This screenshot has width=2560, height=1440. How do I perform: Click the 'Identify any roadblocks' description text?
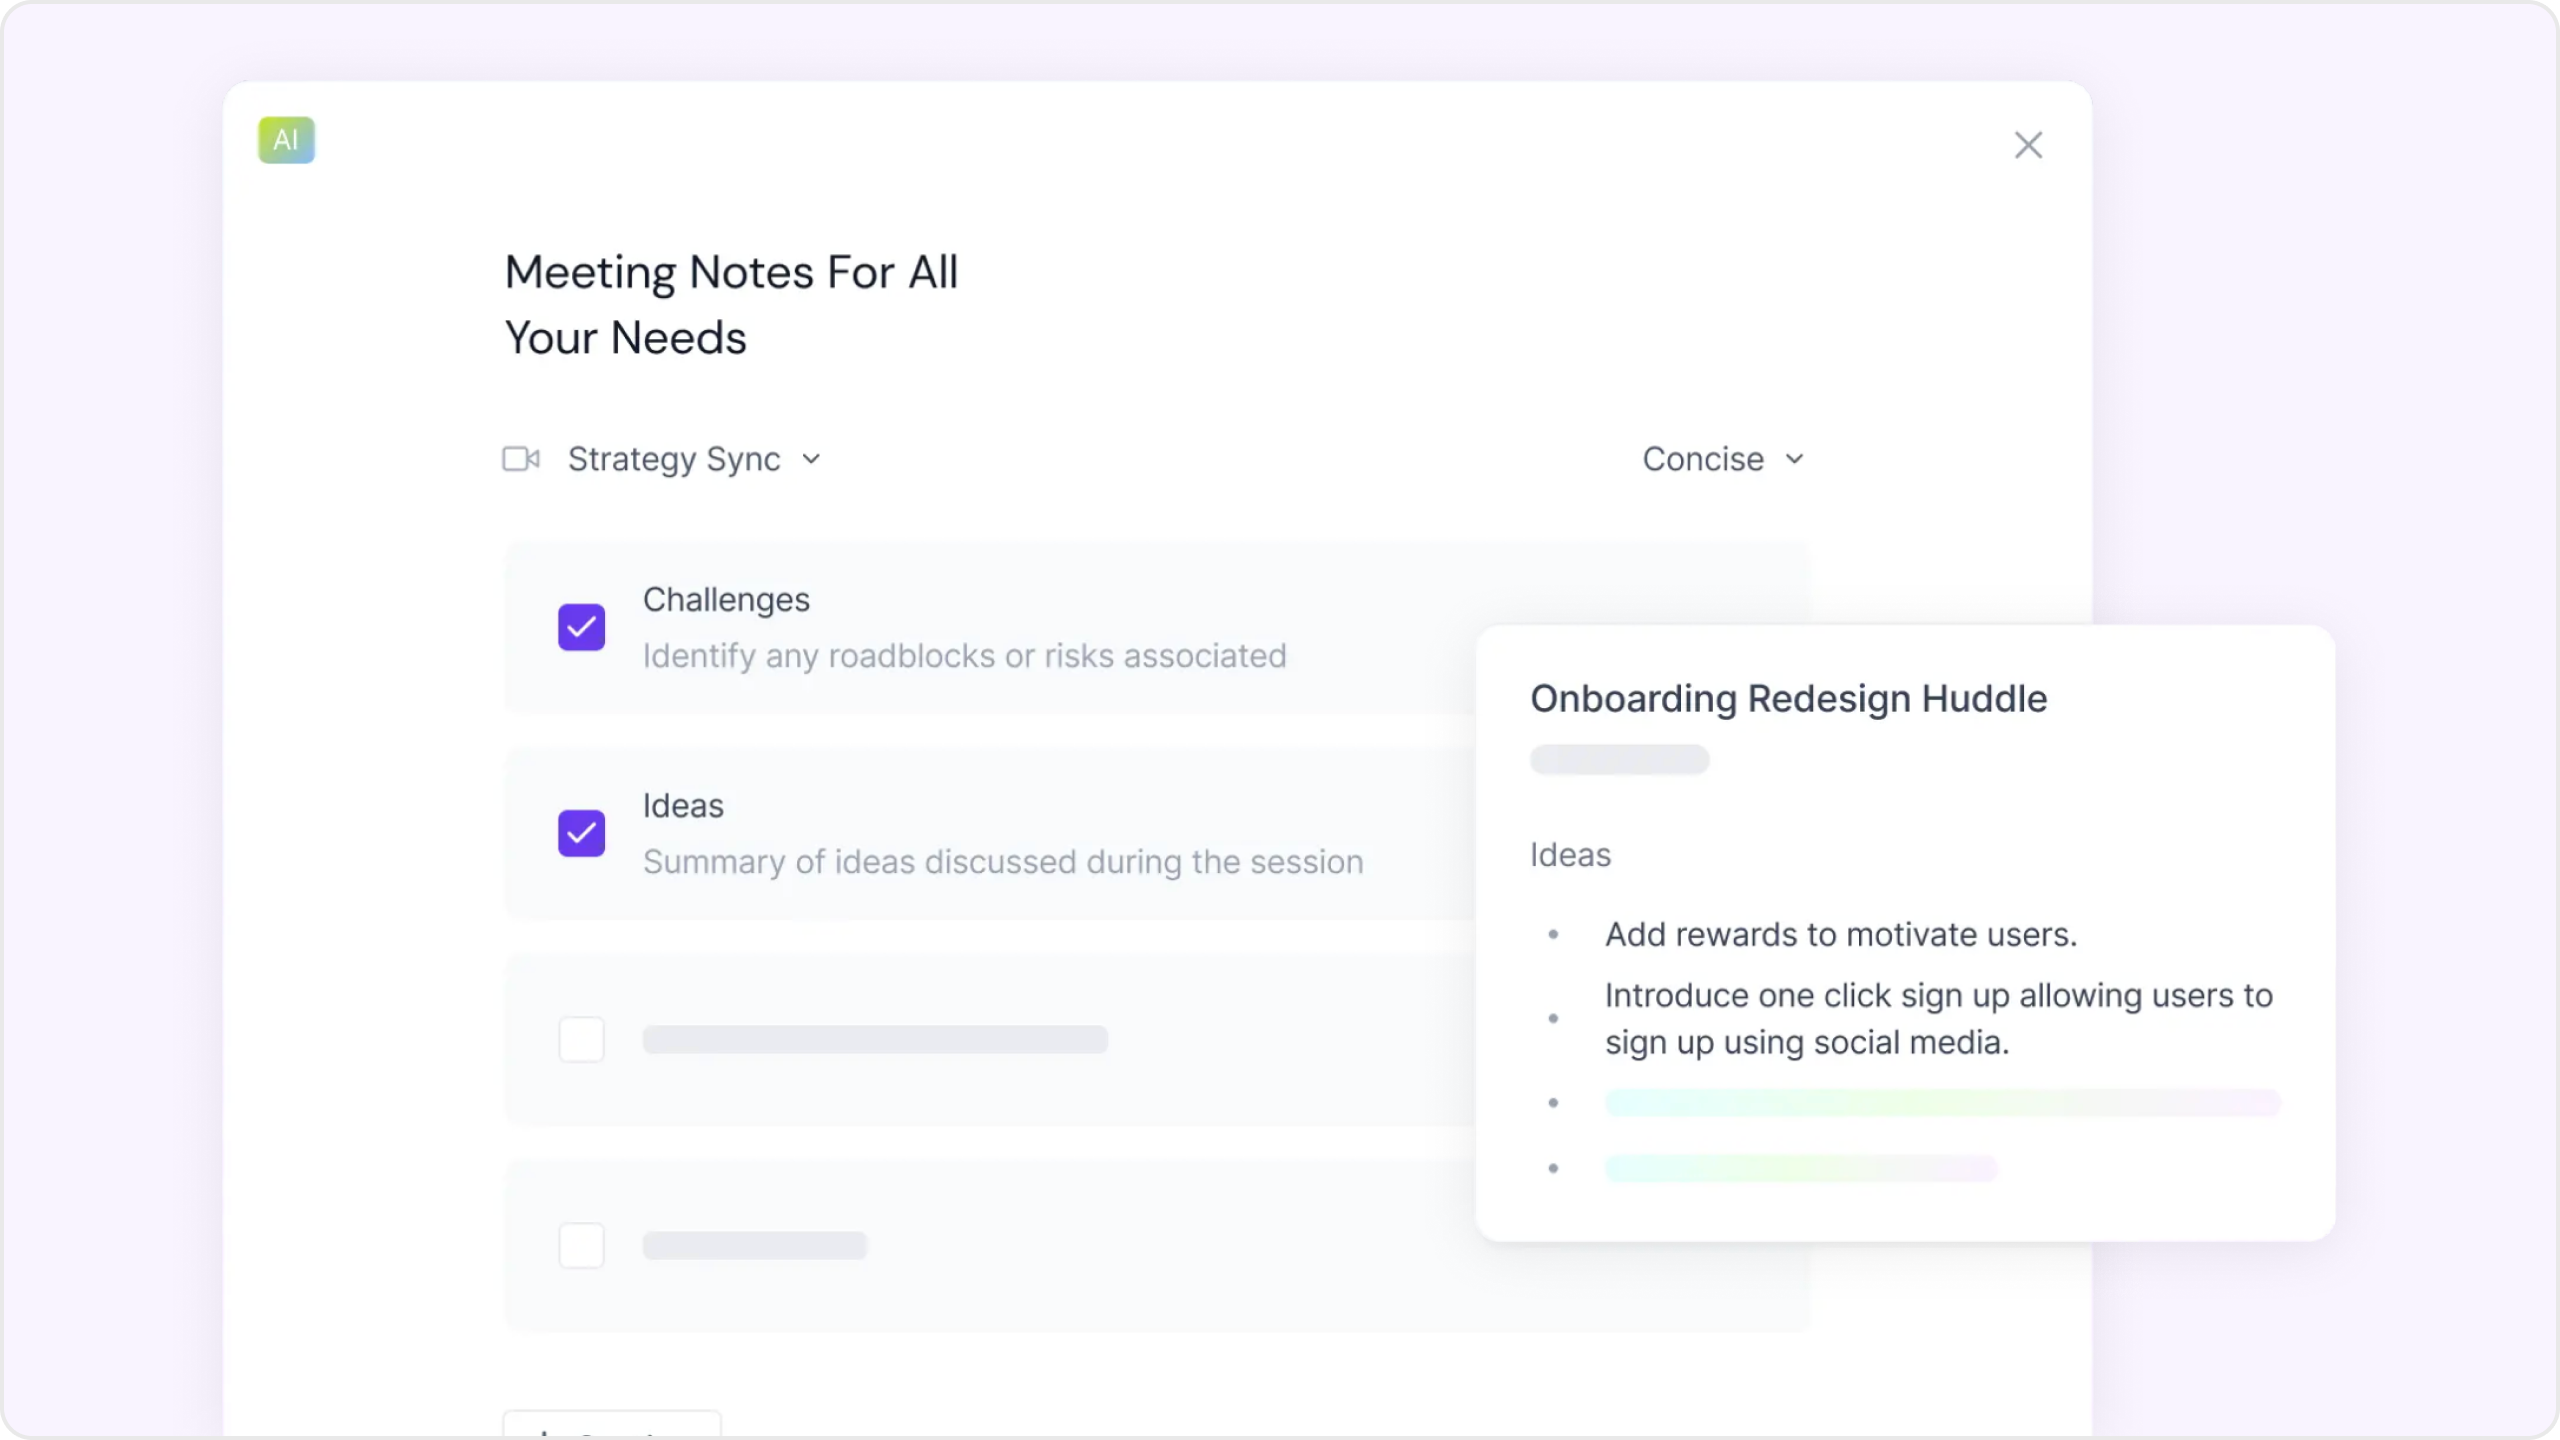coord(964,656)
